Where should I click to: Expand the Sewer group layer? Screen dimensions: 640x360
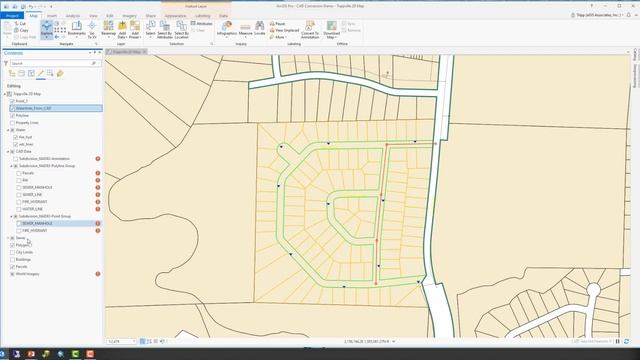pyautogui.click(x=8, y=238)
